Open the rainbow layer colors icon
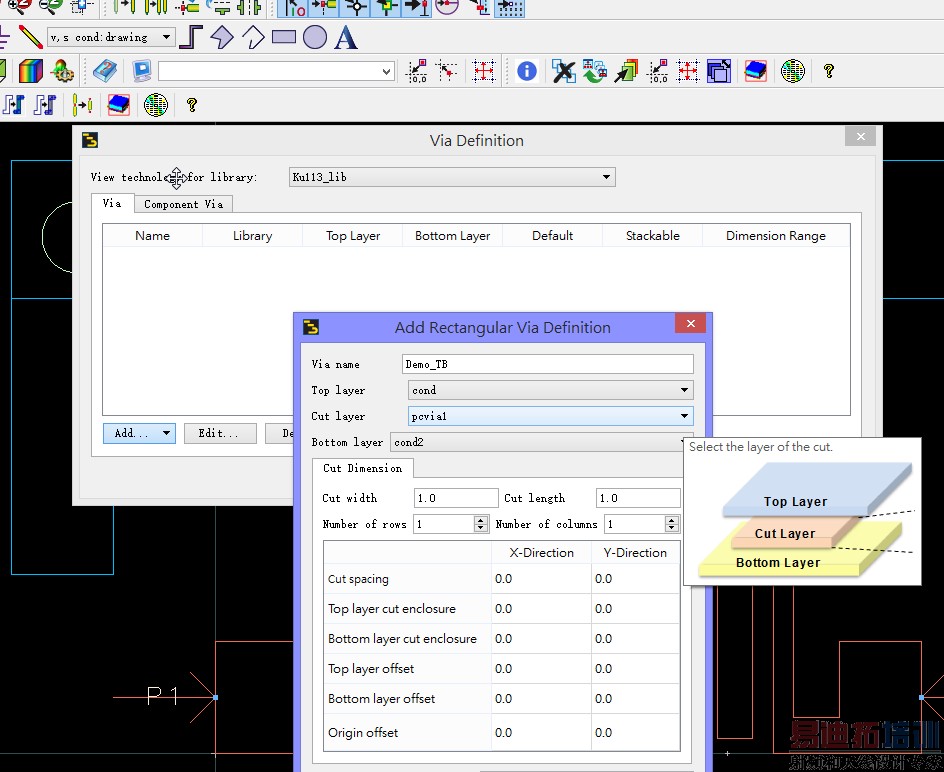The height and width of the screenshot is (772, 944). 31,71
